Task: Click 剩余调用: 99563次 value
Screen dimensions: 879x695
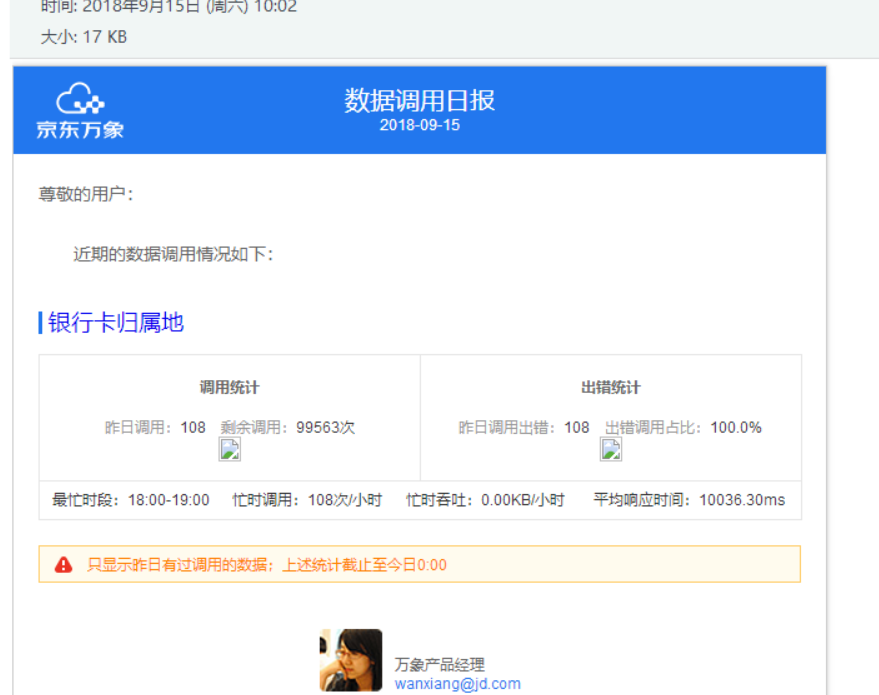Action: (x=288, y=428)
